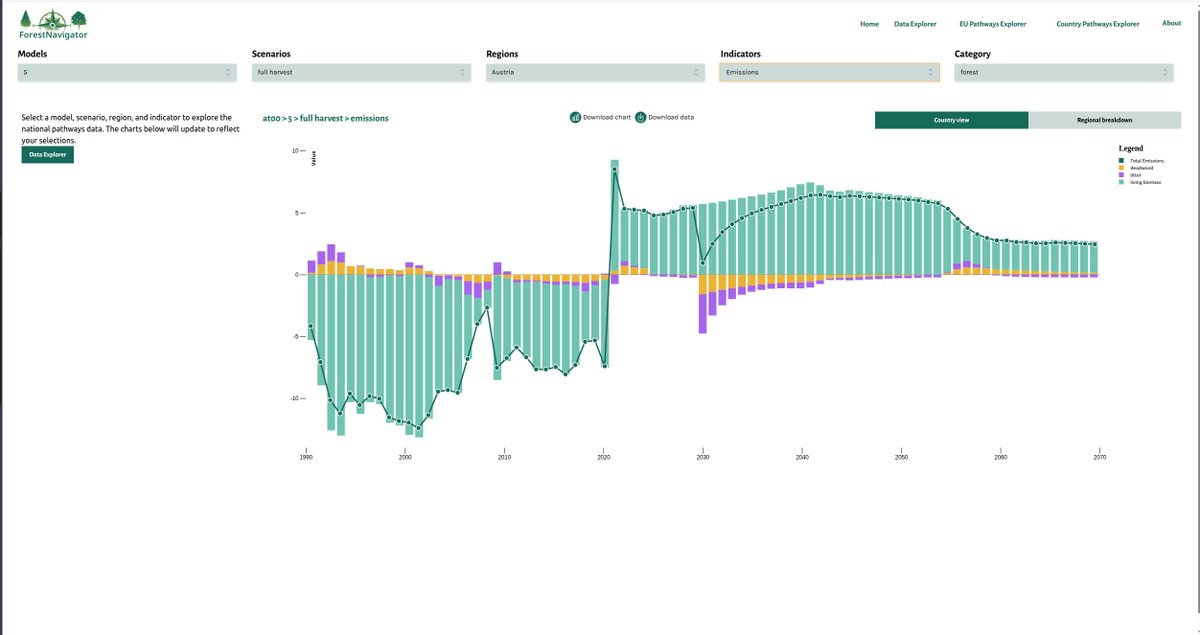Switch to Country view tab
Screen dimensions: 1200x635
(x=951, y=120)
